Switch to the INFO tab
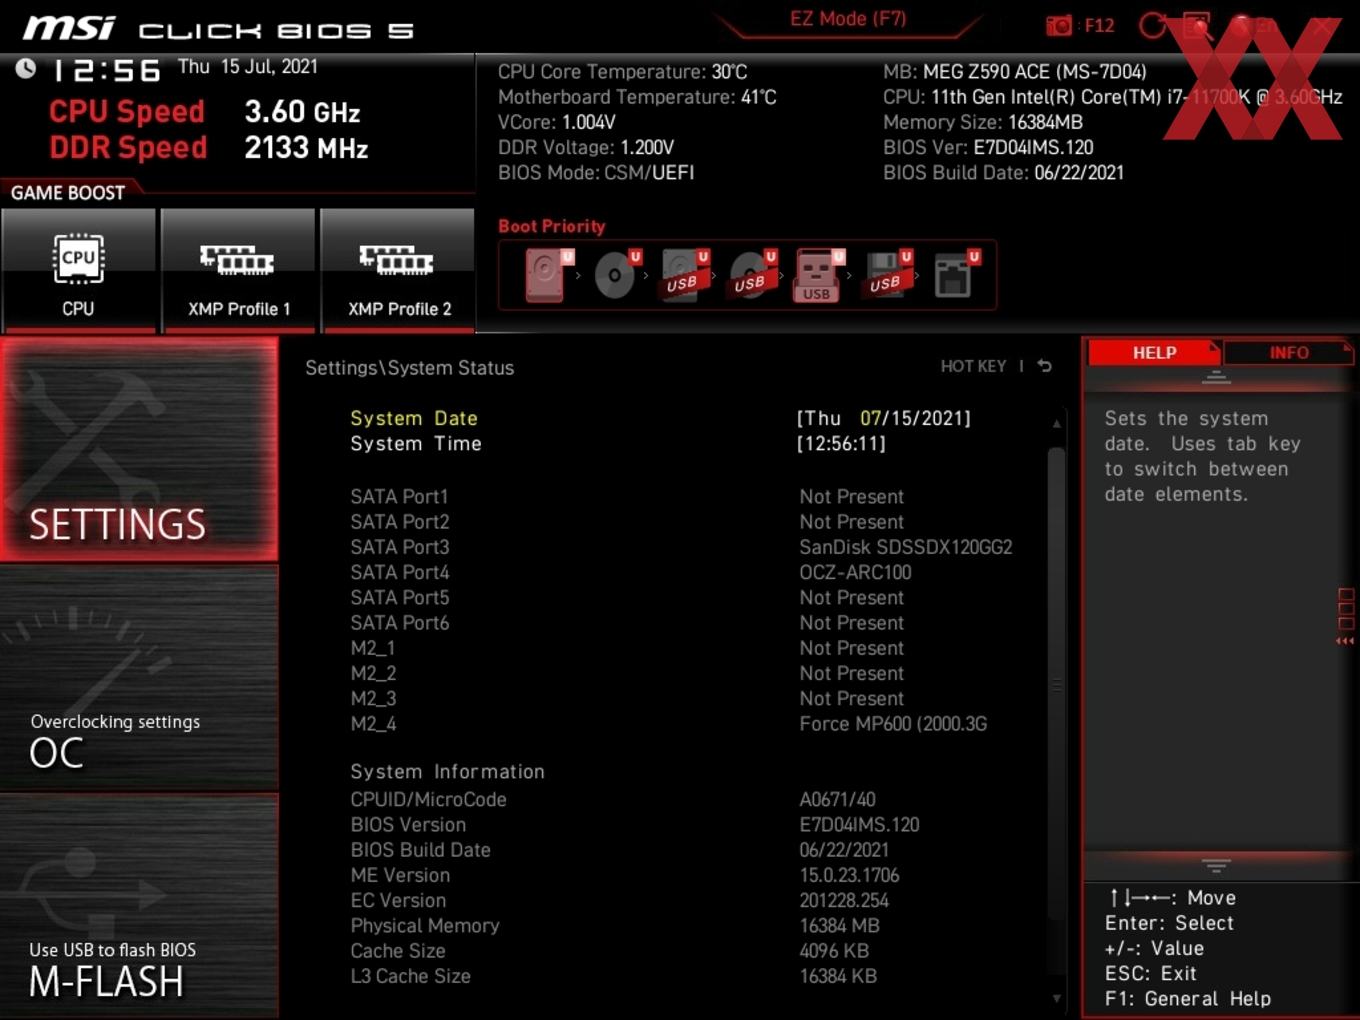 tap(1288, 352)
